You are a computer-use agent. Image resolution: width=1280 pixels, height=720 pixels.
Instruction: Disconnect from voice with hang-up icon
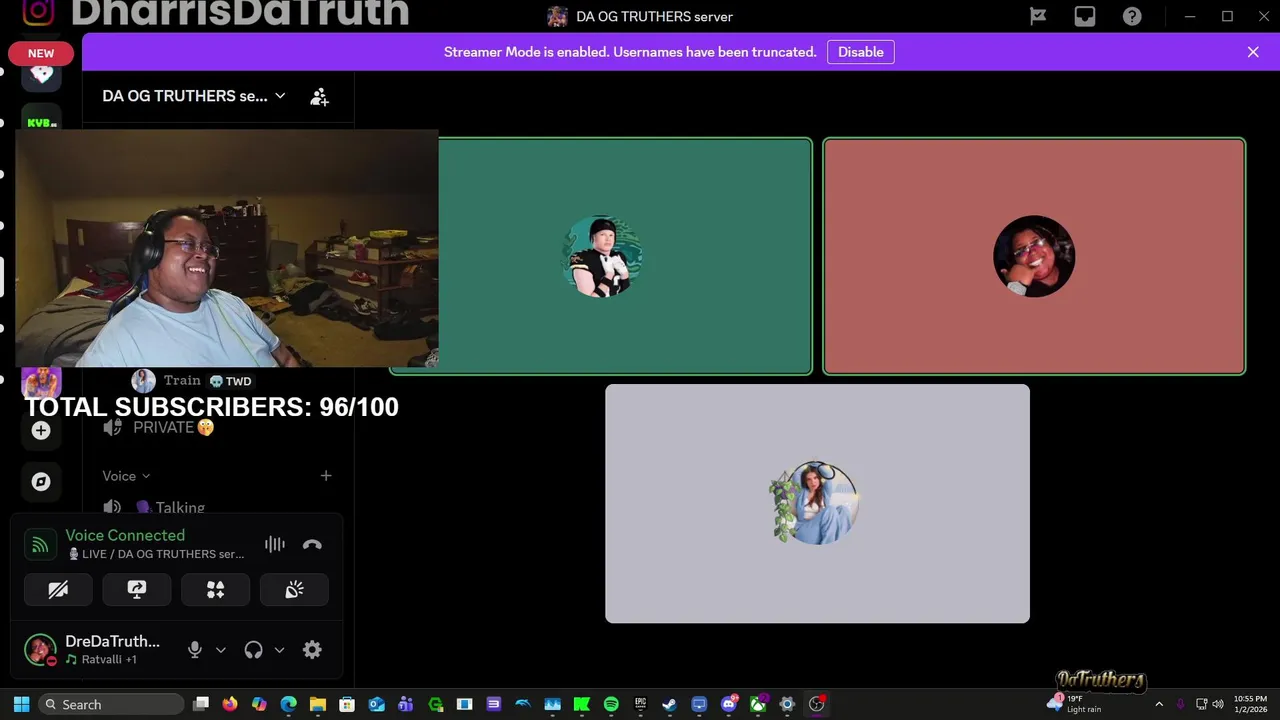tap(312, 544)
